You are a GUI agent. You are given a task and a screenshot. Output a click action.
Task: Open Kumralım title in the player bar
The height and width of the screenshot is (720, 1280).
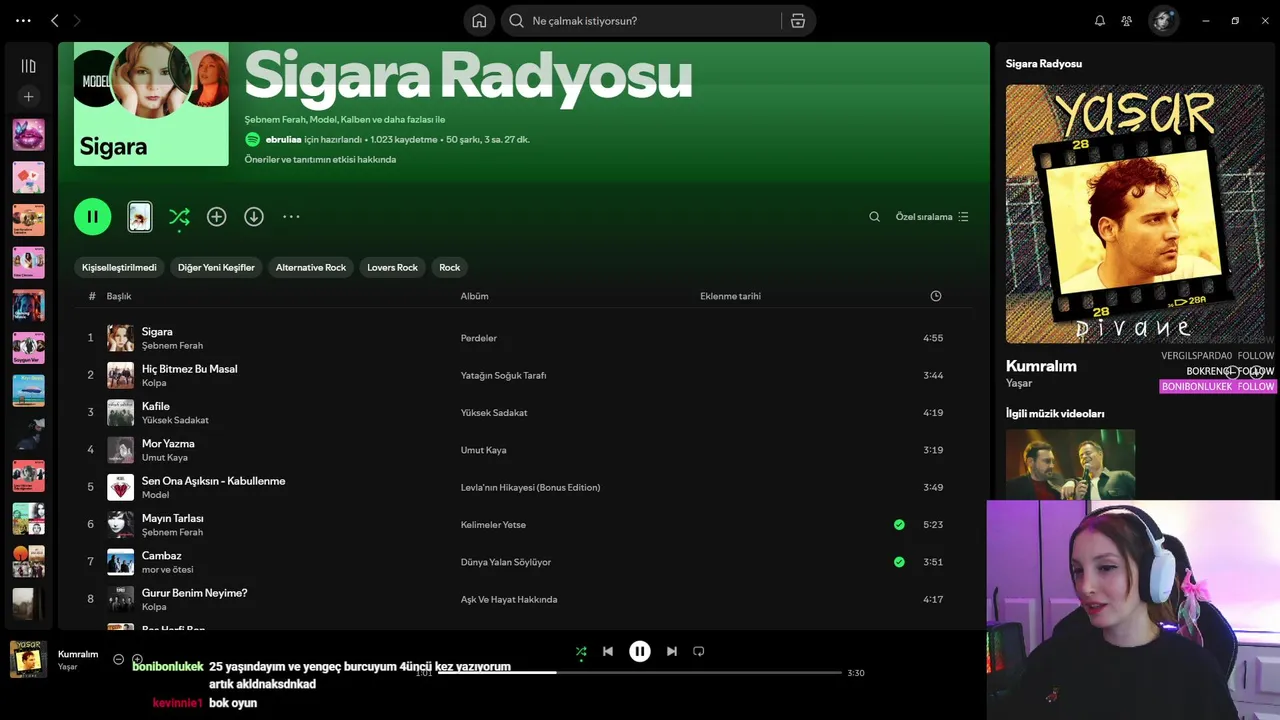pos(78,654)
